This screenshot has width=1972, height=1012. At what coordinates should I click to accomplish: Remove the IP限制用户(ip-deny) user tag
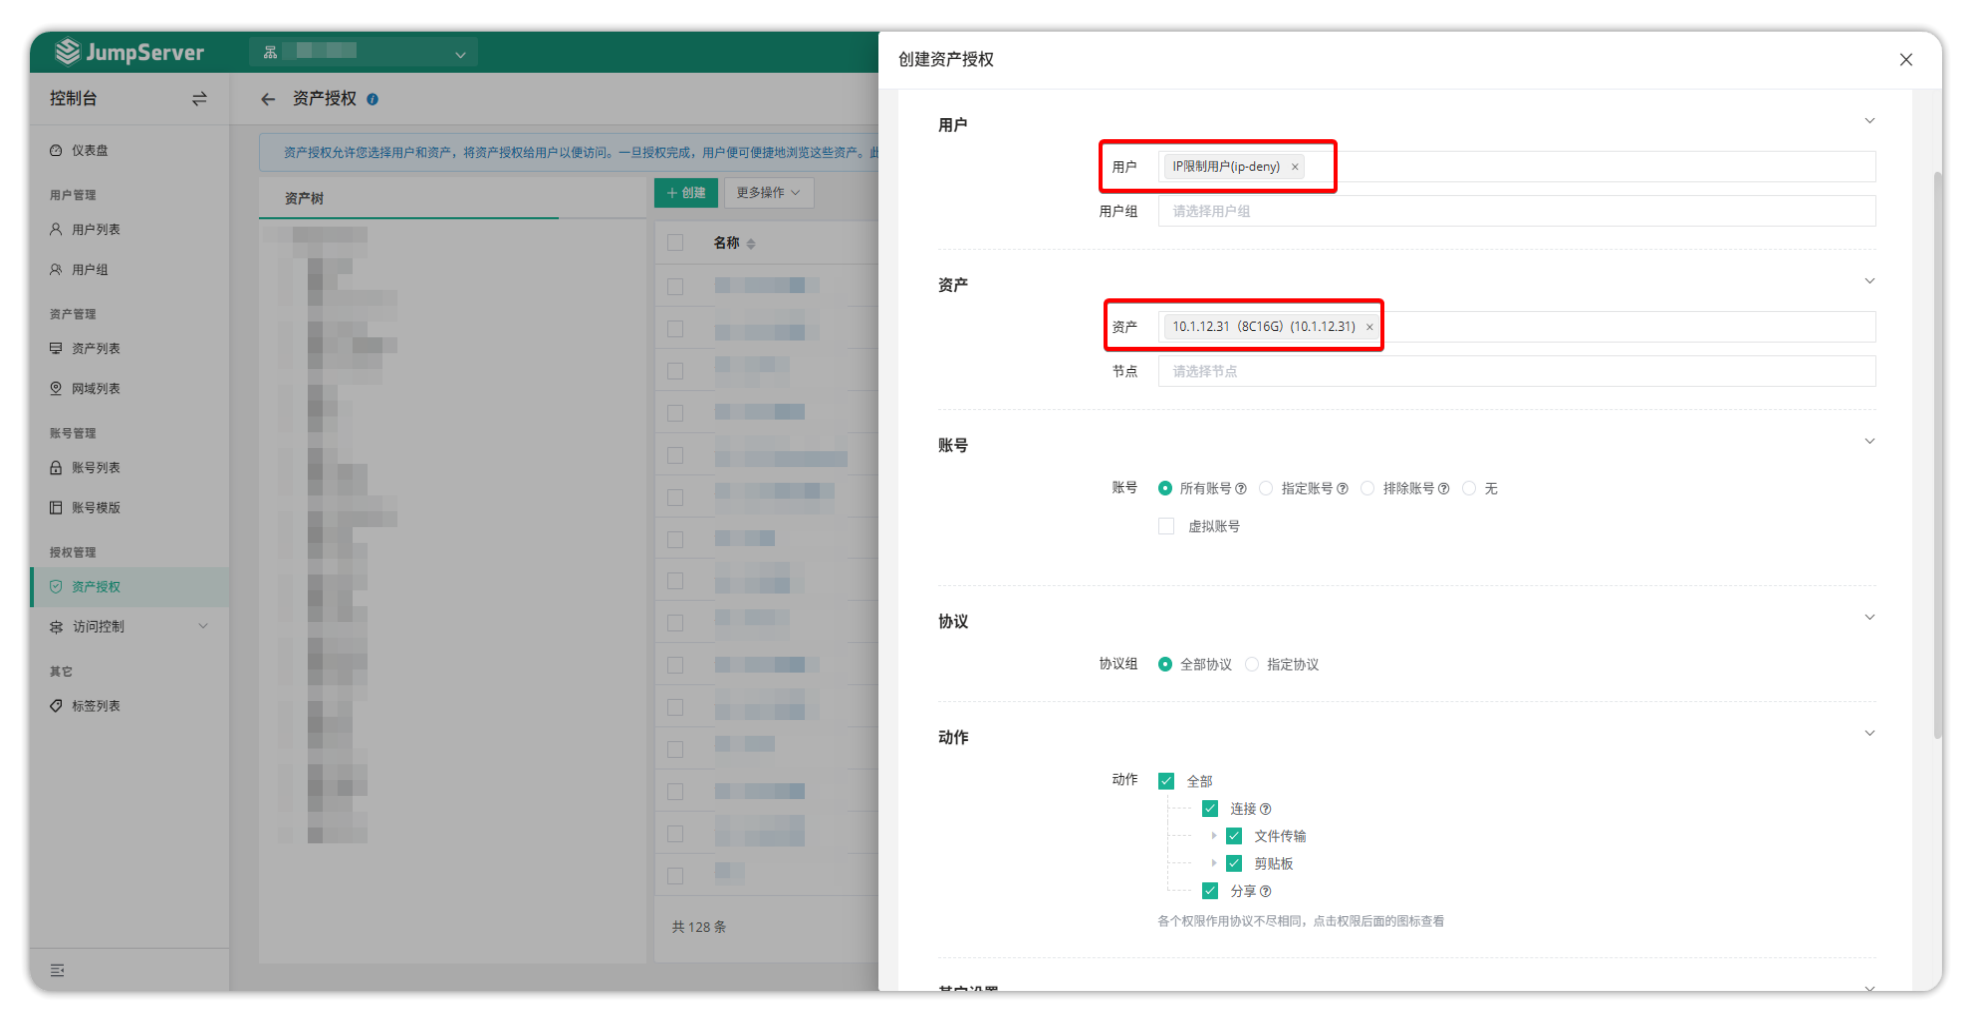tap(1294, 167)
